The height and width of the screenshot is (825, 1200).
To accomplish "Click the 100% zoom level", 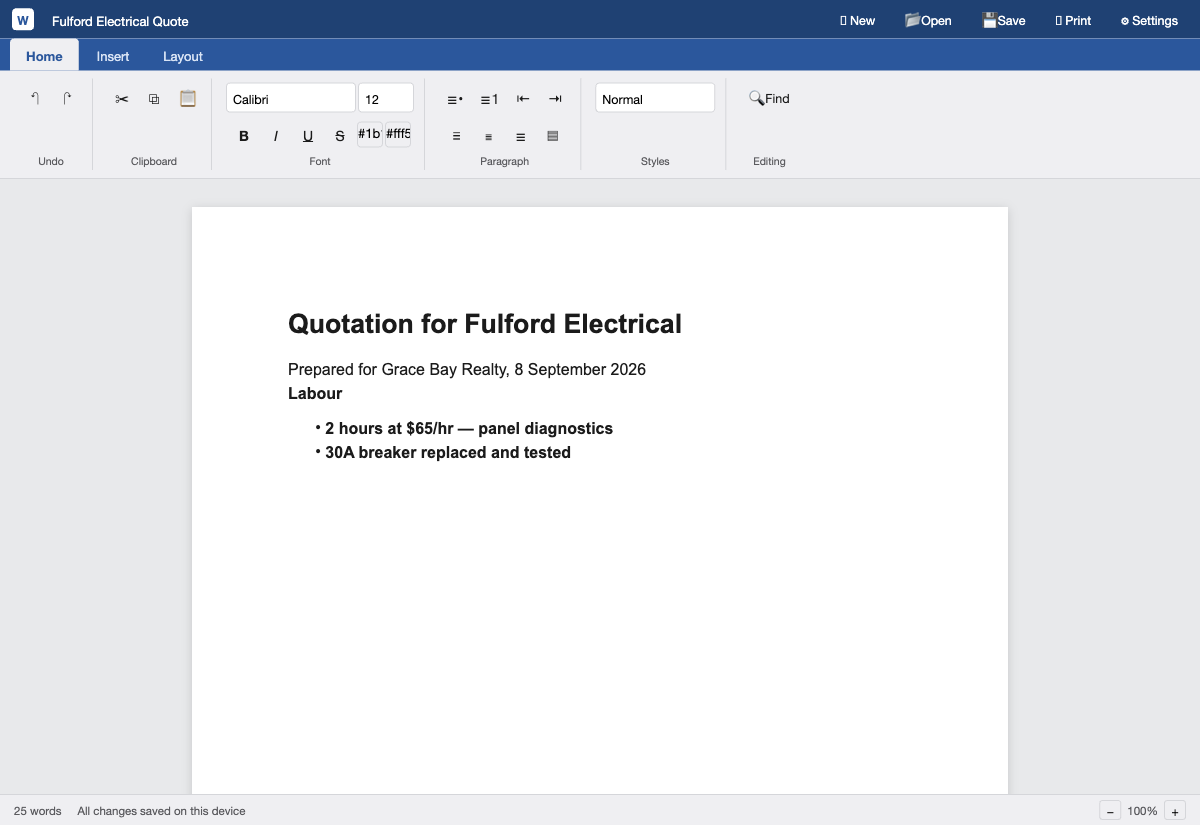I will click(1143, 811).
